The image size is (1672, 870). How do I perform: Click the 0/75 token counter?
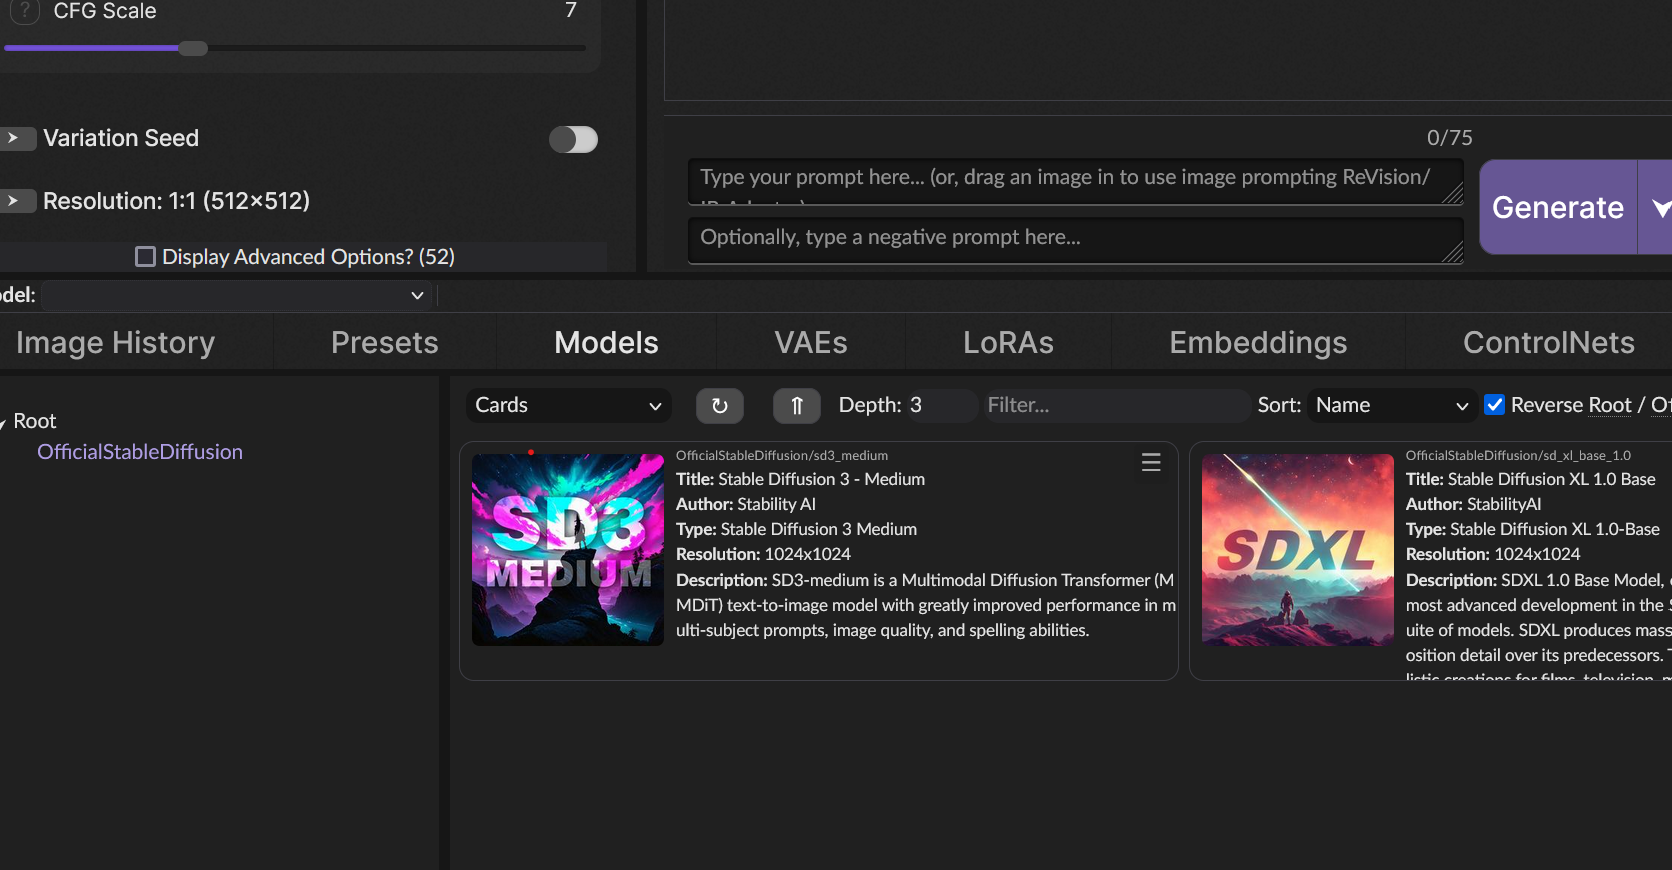[1449, 138]
